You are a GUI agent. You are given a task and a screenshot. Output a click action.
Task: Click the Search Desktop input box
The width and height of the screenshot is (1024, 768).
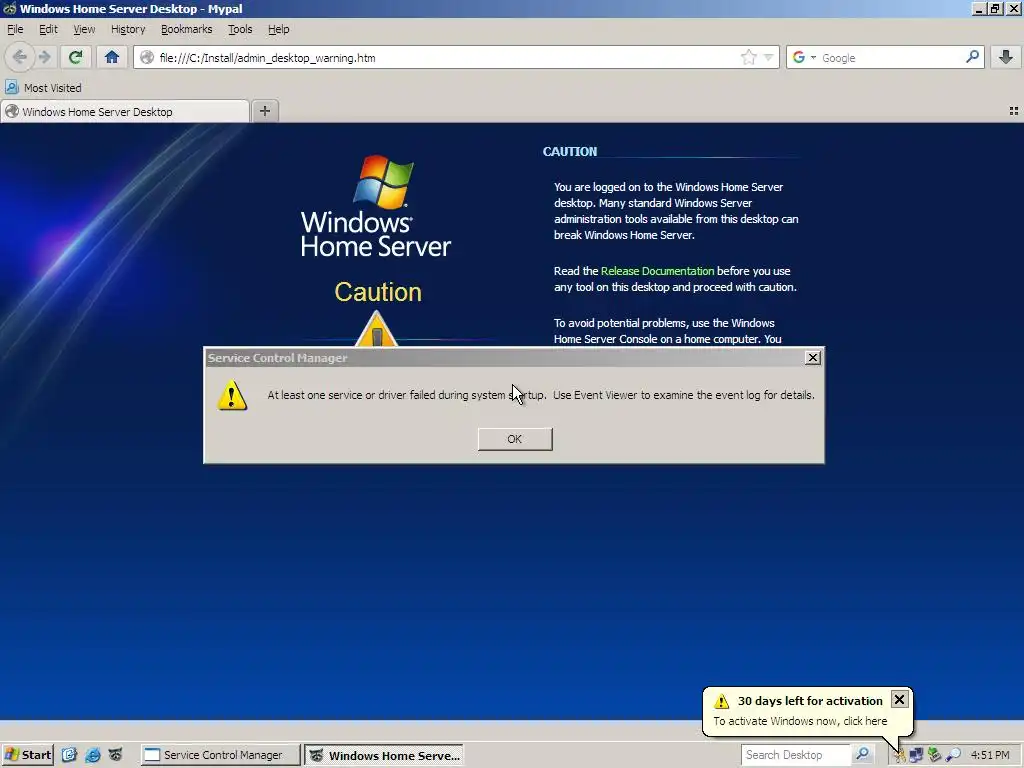click(796, 755)
